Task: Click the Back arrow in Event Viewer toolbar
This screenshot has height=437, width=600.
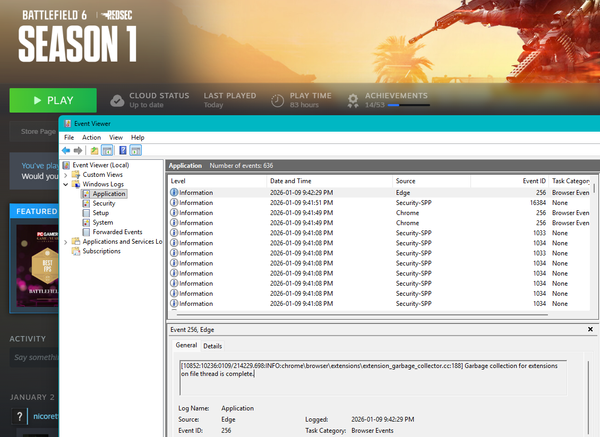Action: point(66,150)
